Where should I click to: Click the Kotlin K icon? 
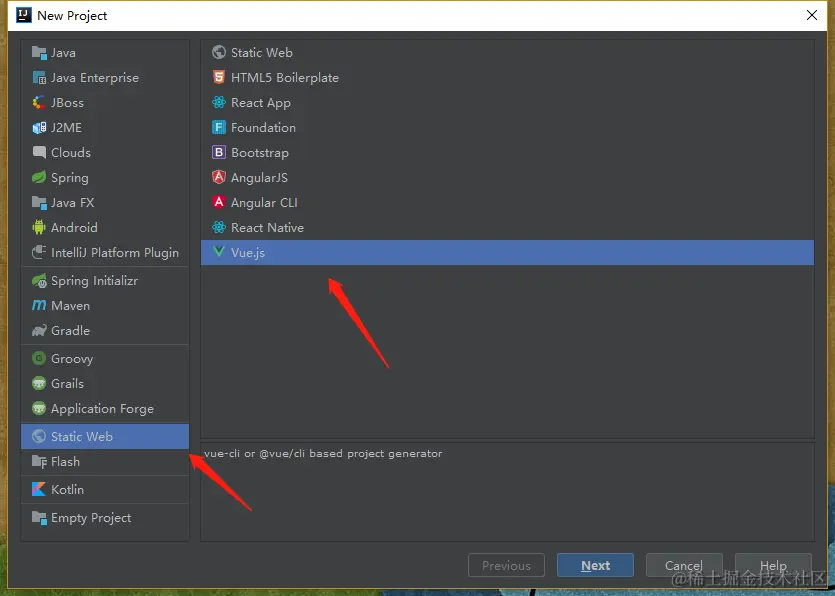[x=39, y=489]
